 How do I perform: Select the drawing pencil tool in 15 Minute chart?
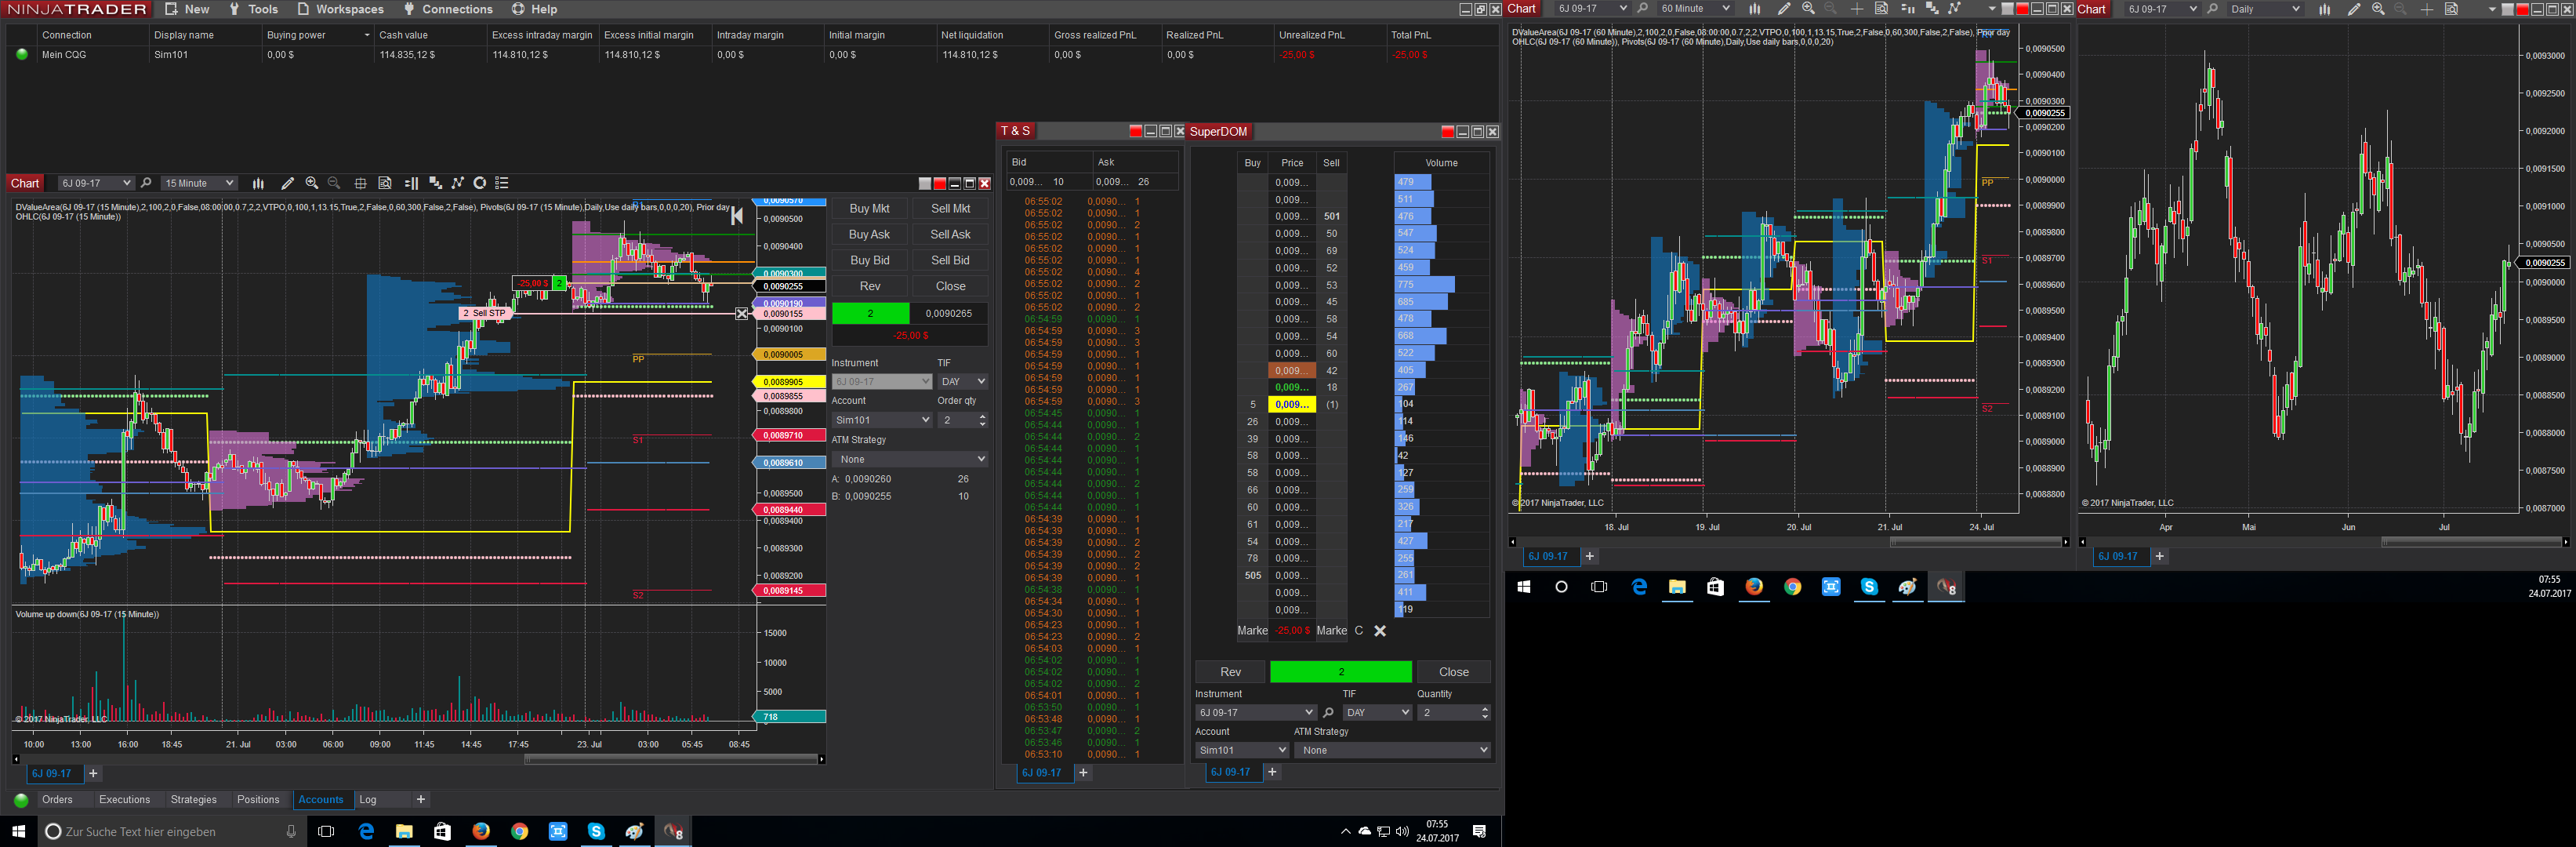[287, 183]
